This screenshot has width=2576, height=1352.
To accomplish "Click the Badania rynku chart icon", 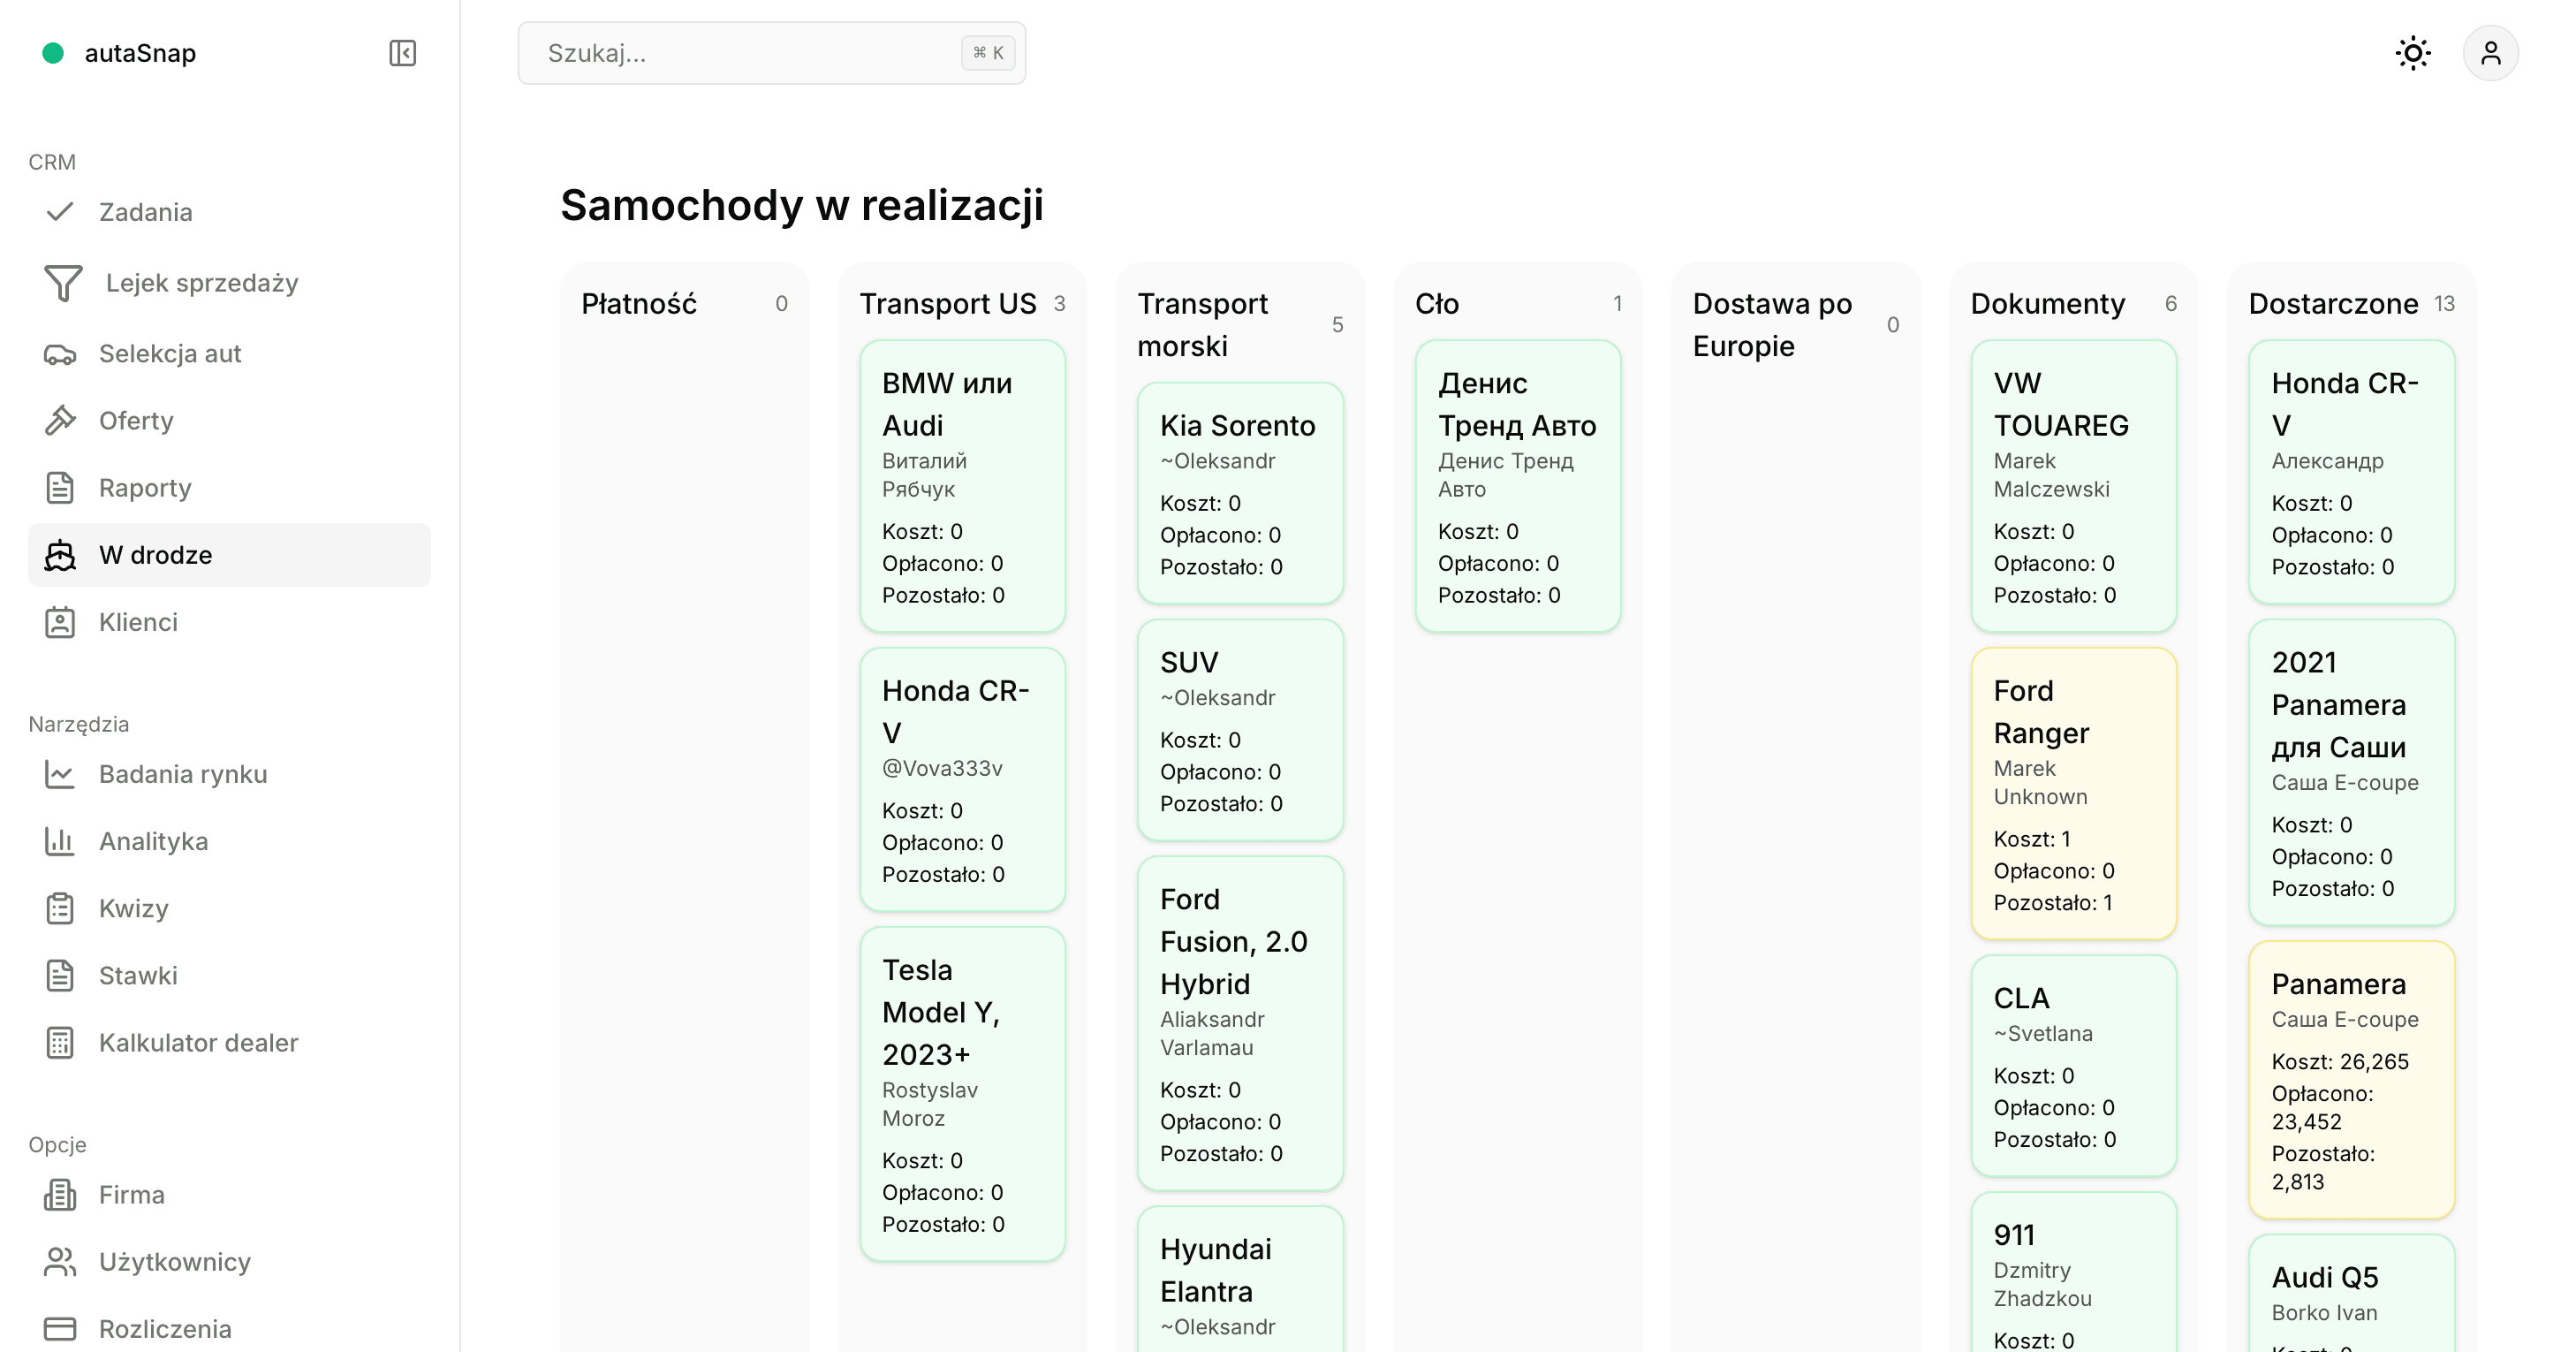I will click(60, 774).
